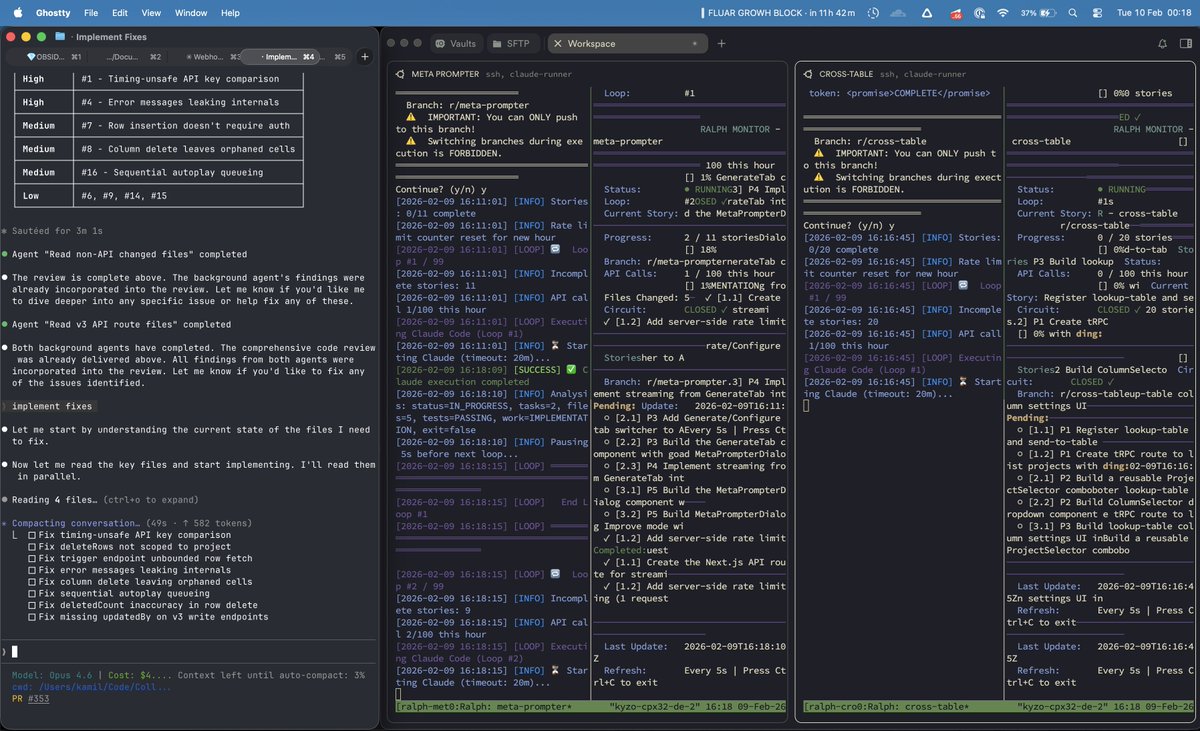Click the triangle icon in menu bar
The width and height of the screenshot is (1200, 731).
(x=926, y=13)
